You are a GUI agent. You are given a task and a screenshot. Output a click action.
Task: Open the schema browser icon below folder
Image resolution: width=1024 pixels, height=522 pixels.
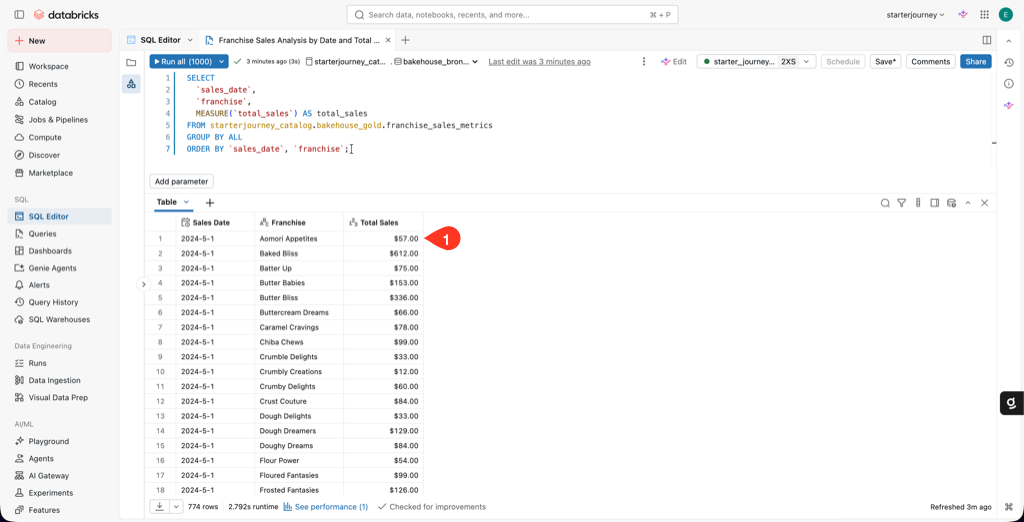131,84
